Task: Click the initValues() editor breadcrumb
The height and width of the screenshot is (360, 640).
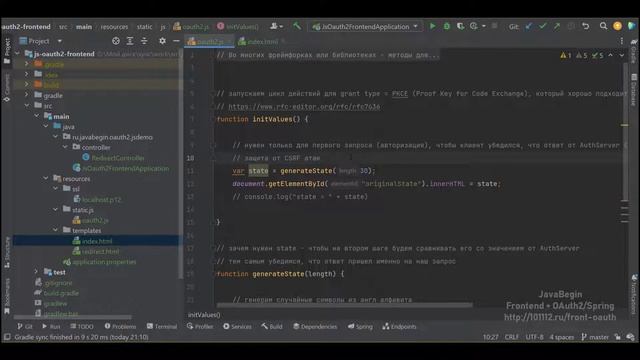Action: 204,315
